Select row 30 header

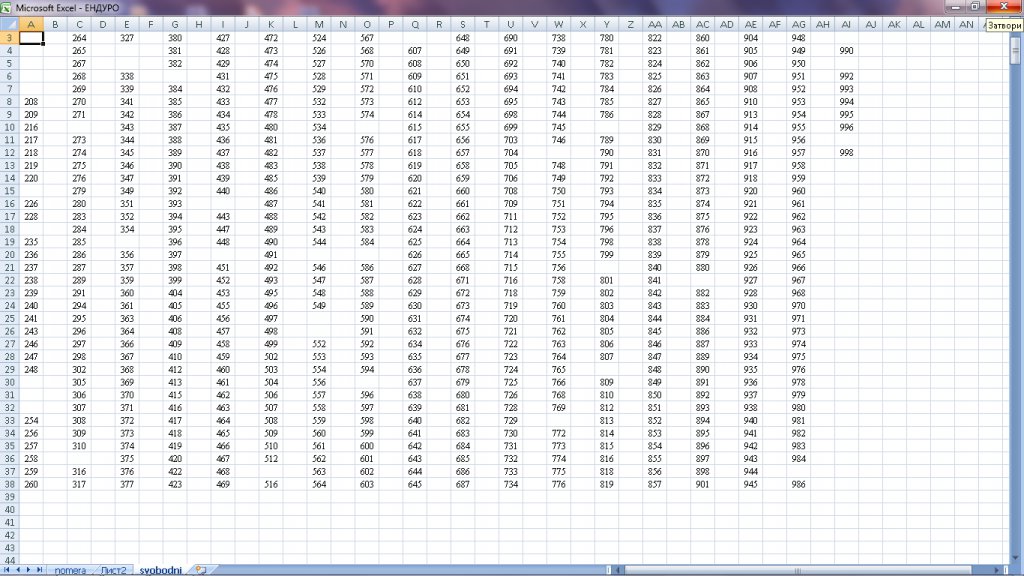(x=9, y=382)
